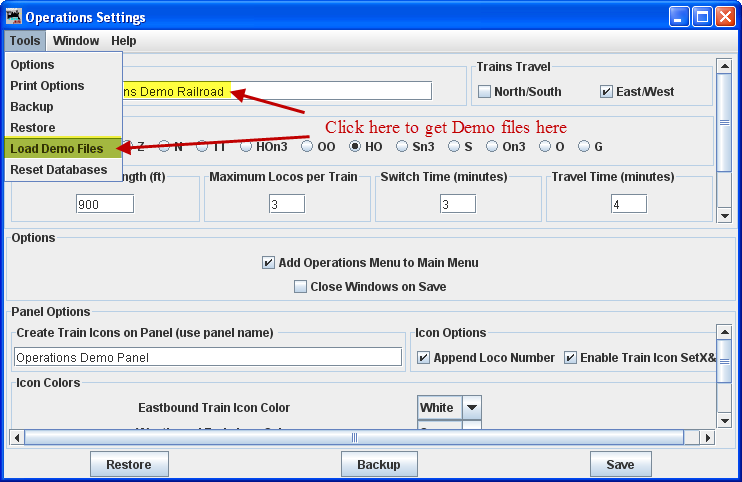Click the horizontal scrollbar right arrow
This screenshot has height=482, width=742.
coord(708,438)
